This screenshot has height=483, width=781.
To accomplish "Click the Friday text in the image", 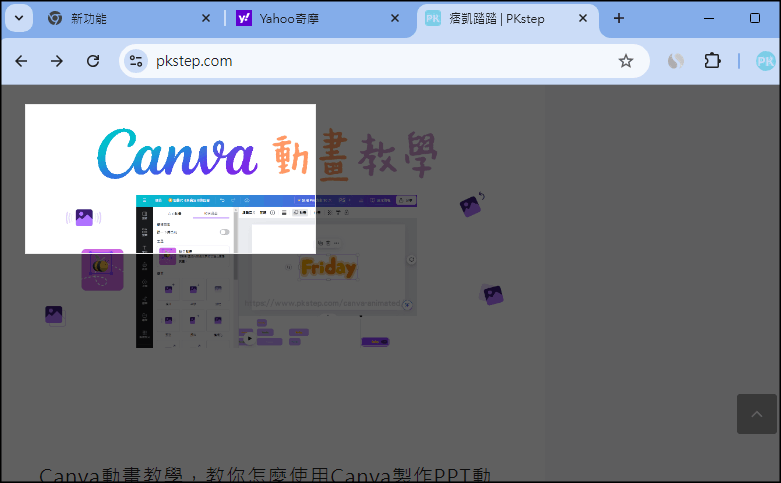I will [328, 268].
